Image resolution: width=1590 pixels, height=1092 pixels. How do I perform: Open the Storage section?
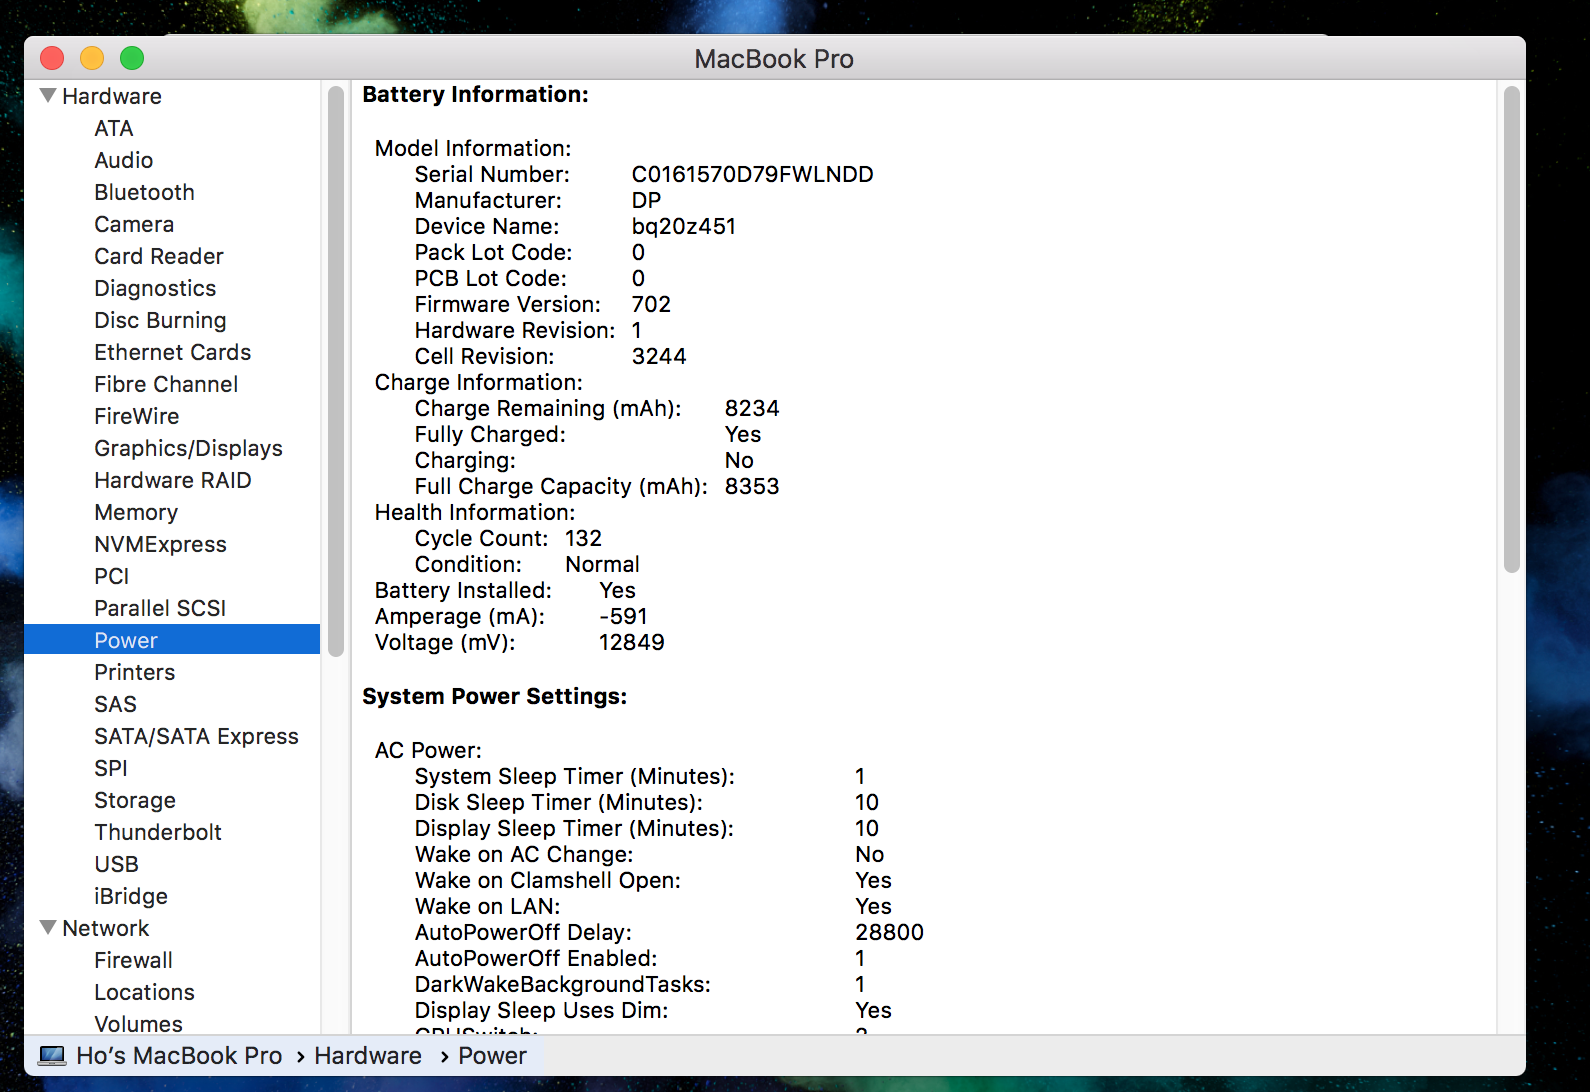pyautogui.click(x=135, y=800)
